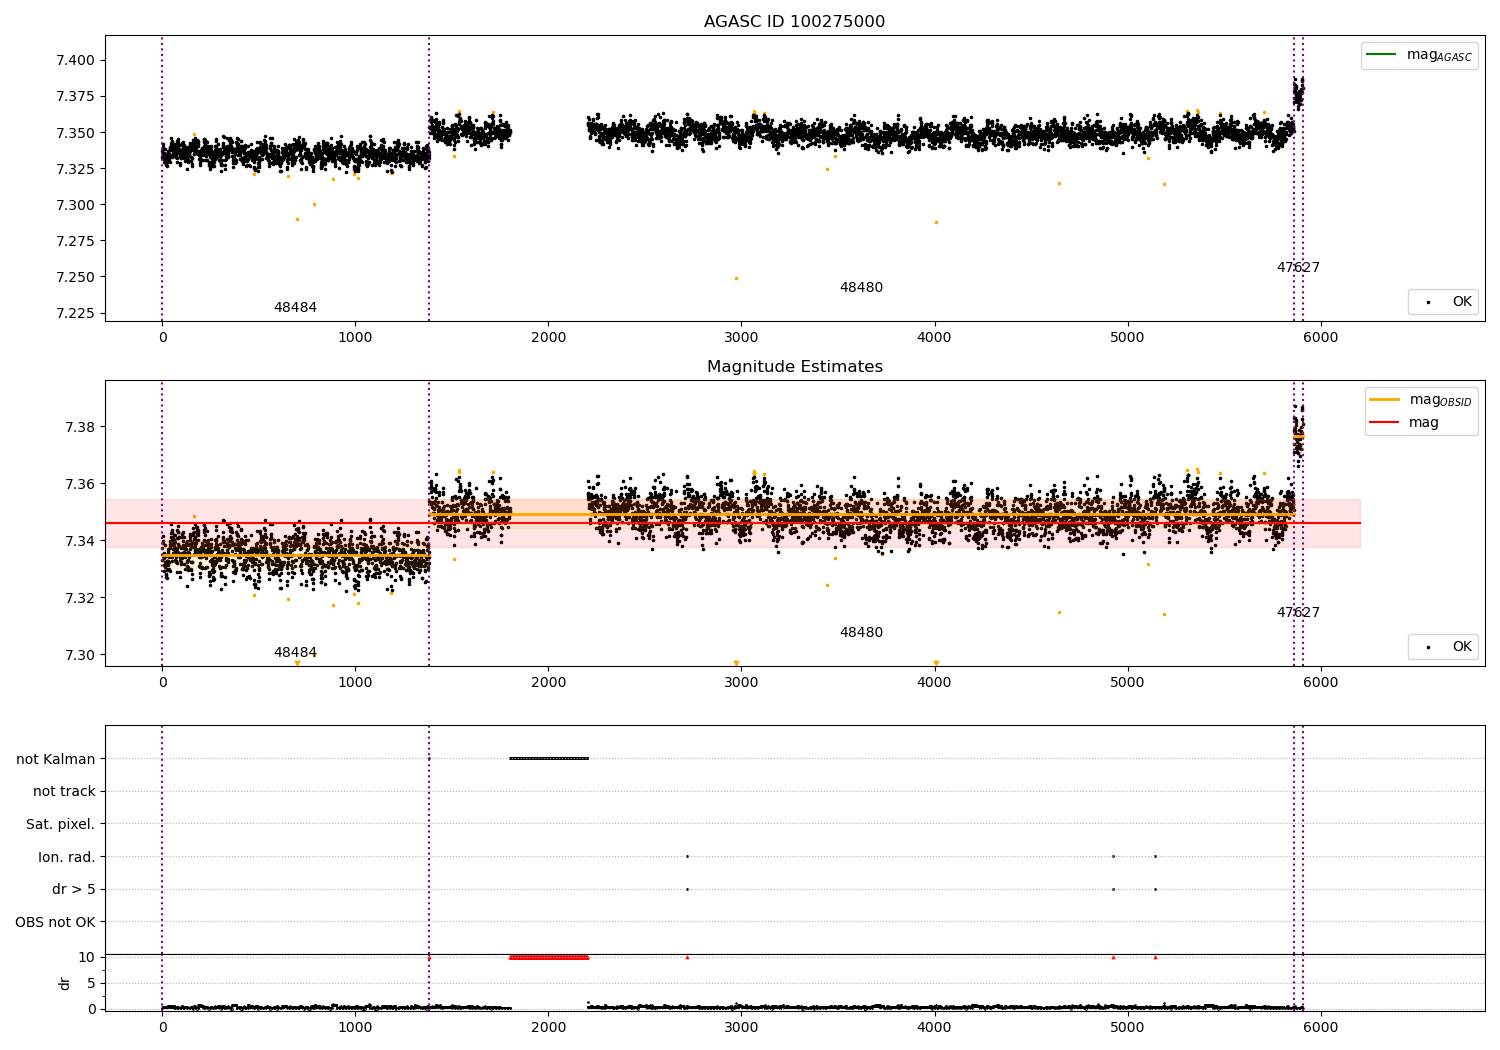The image size is (1500, 1050).
Task: Click the 'Sat. pixel.' axis label
Action: point(61,824)
